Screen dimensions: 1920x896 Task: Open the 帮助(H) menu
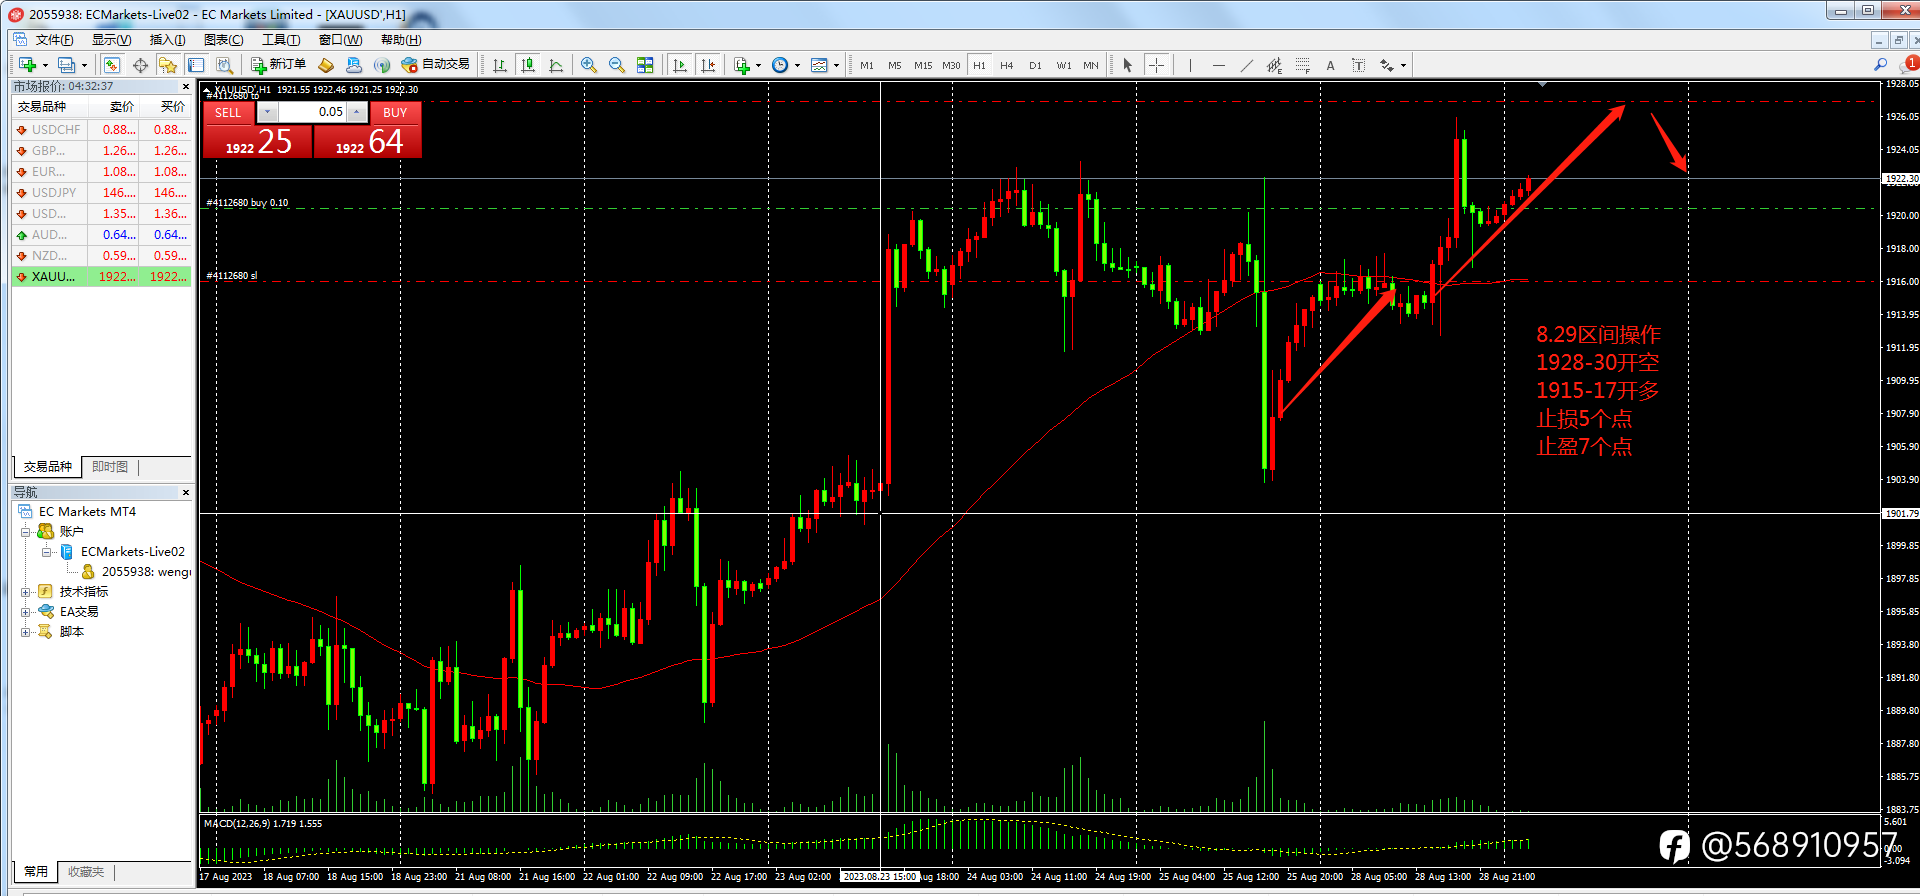[x=401, y=40]
